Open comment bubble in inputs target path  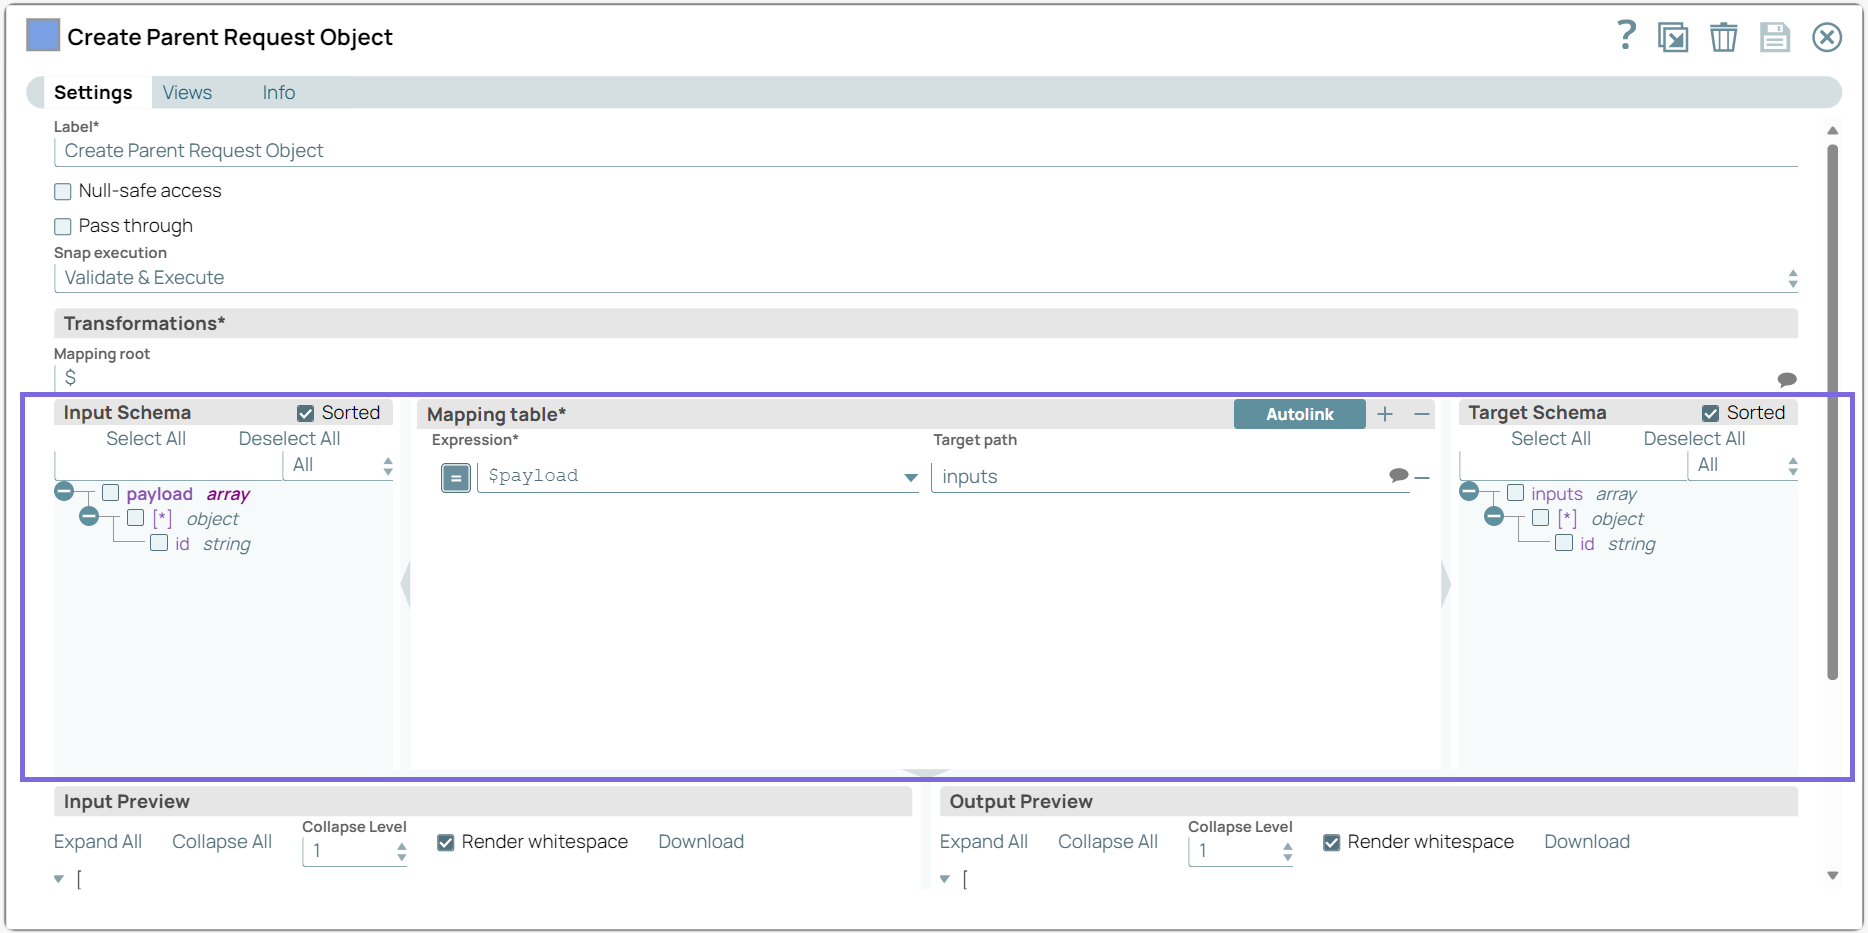click(1399, 475)
